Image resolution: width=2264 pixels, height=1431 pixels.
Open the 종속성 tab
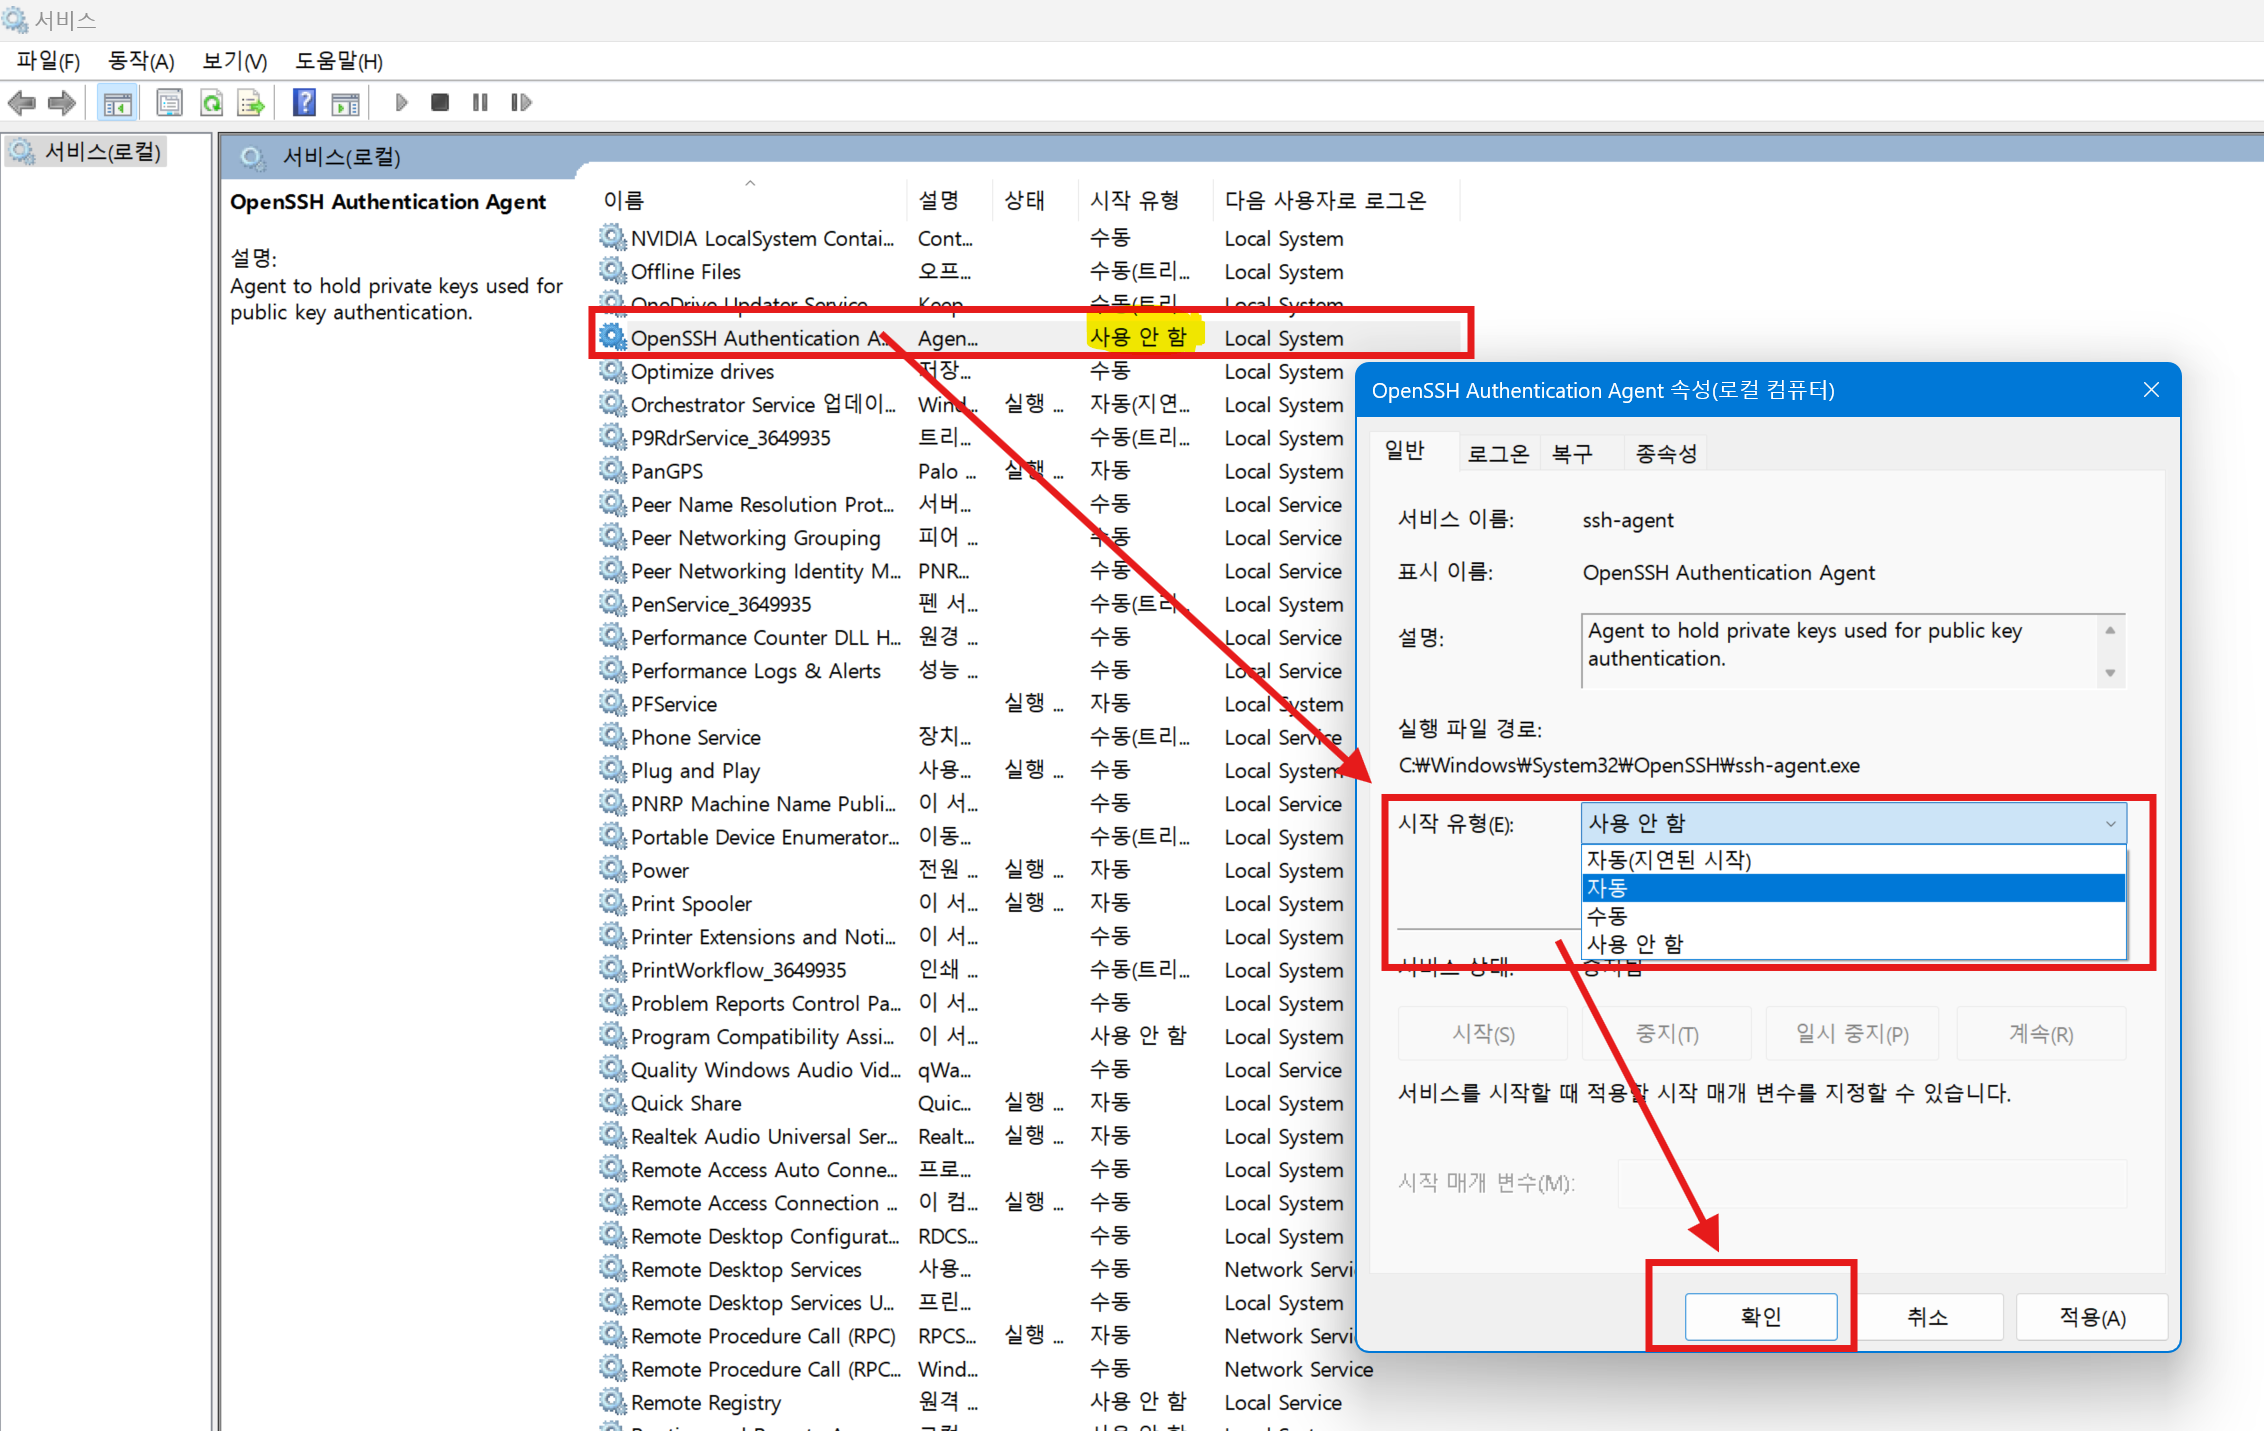pyautogui.click(x=1665, y=453)
